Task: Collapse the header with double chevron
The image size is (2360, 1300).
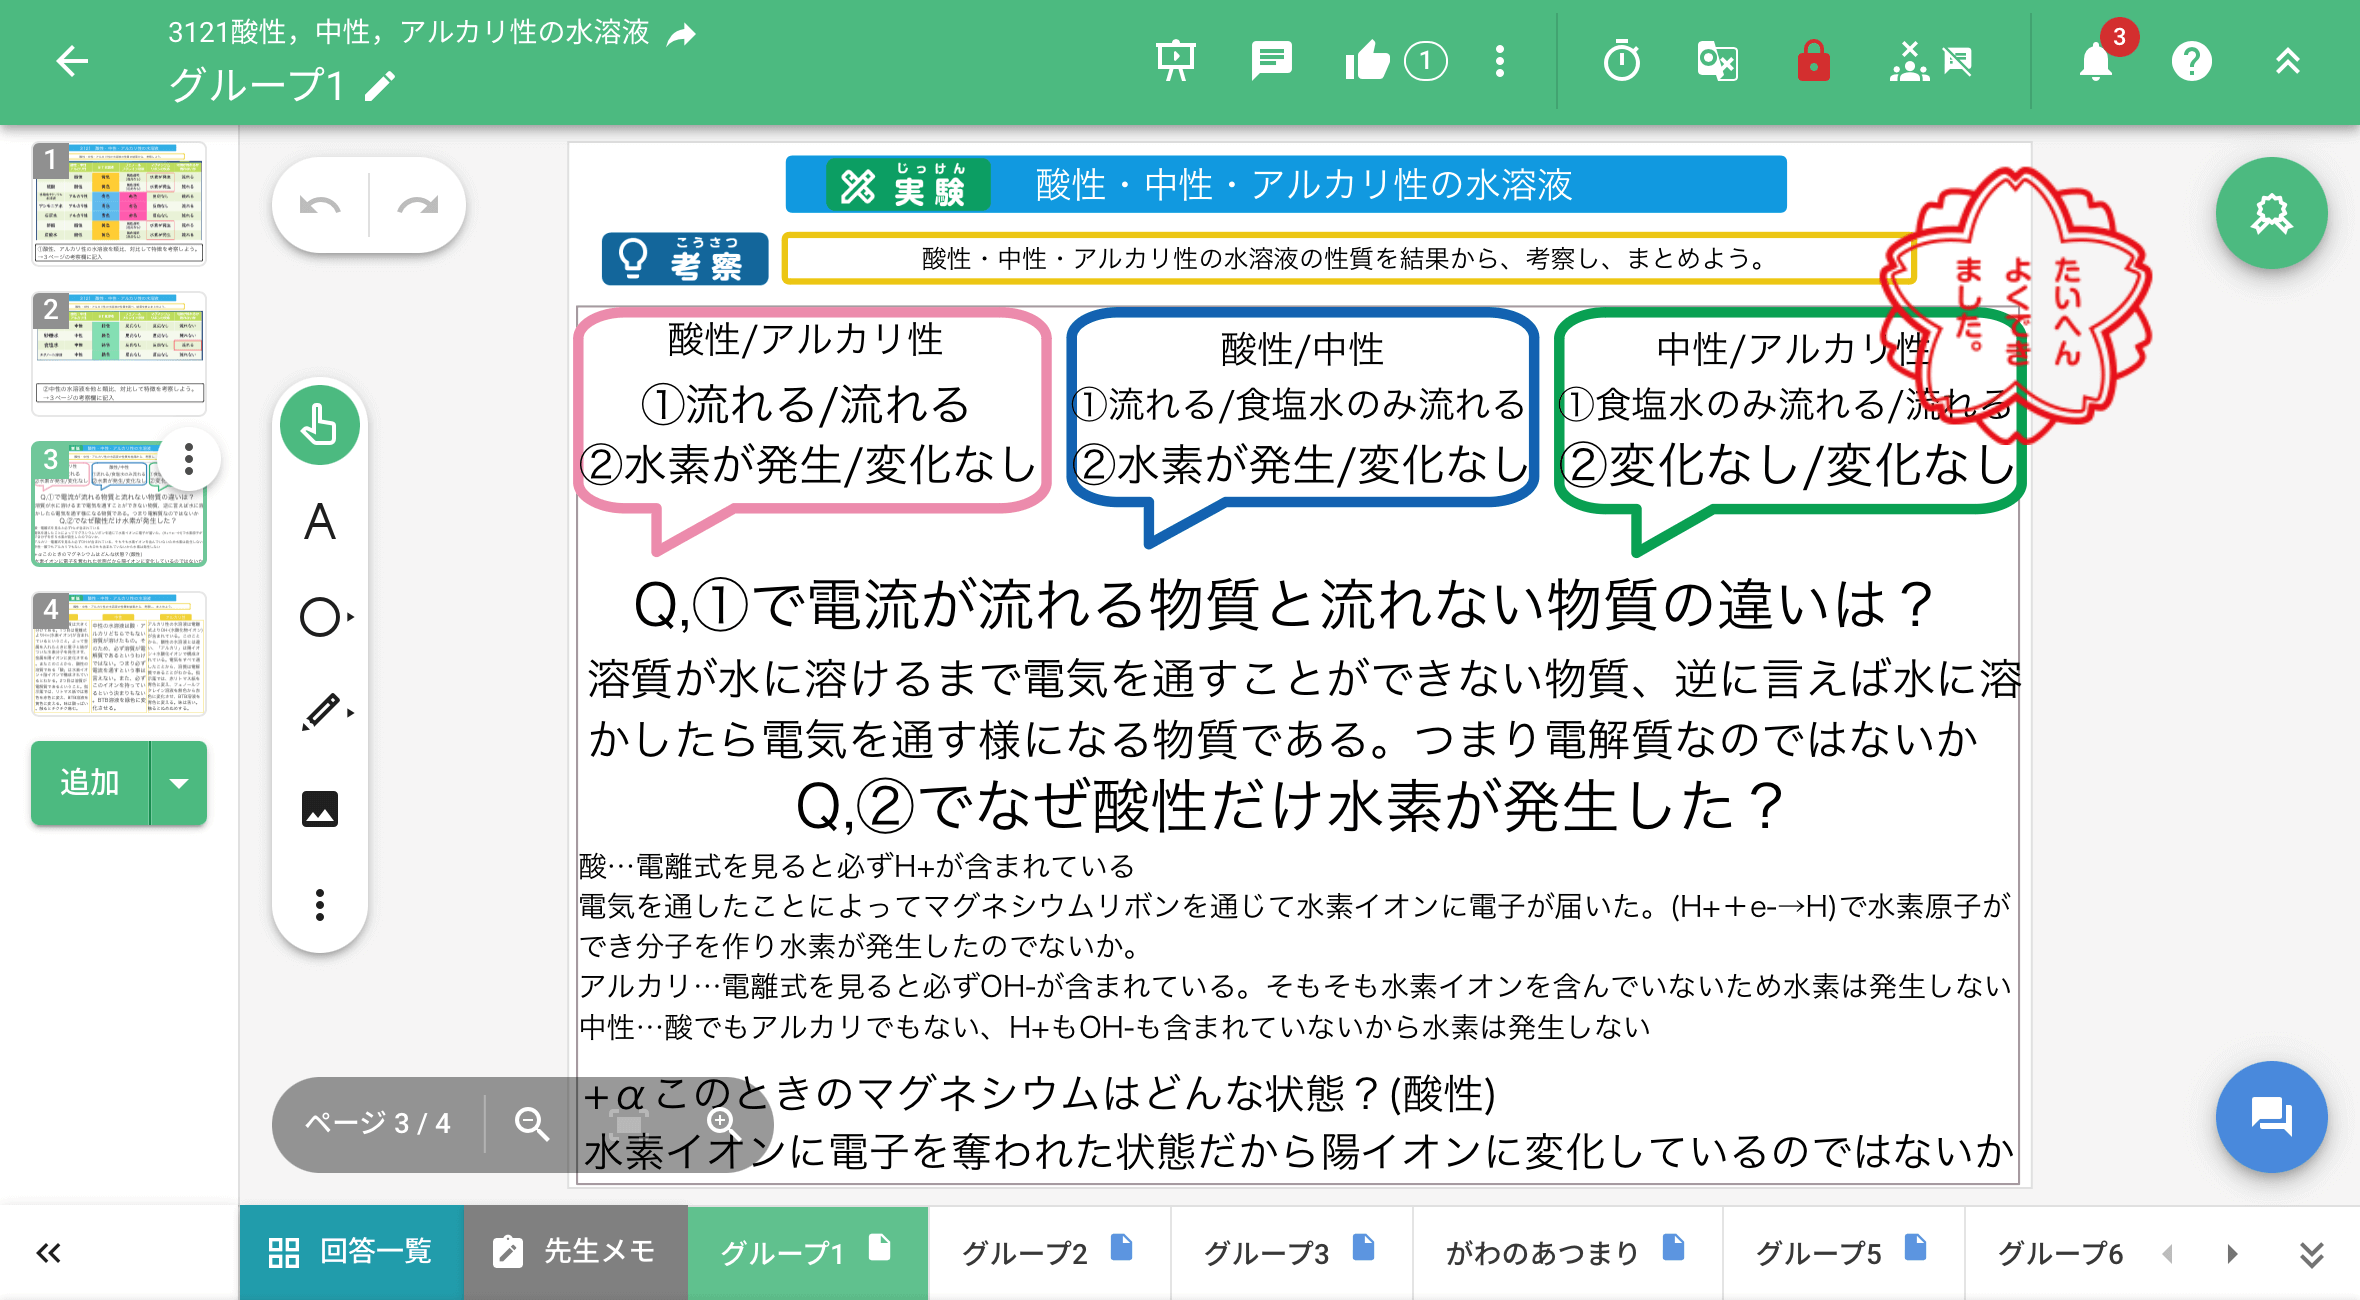Action: click(2288, 62)
